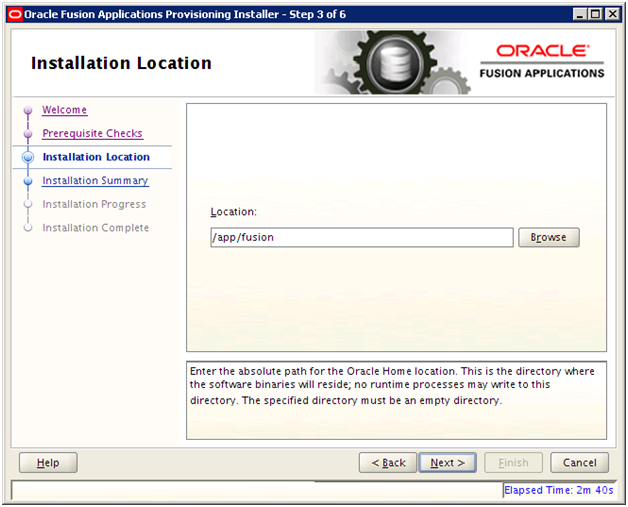Click the disabled Finish button

[513, 463]
